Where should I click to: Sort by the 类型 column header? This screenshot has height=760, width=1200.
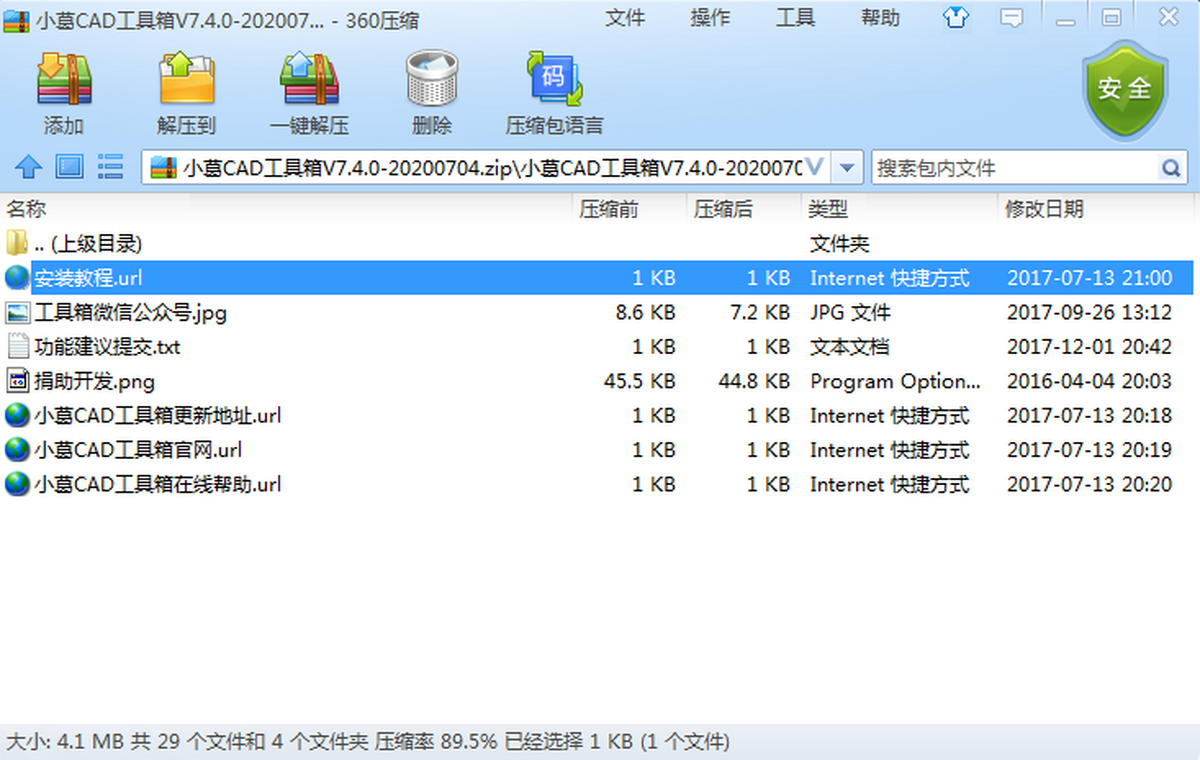click(829, 209)
